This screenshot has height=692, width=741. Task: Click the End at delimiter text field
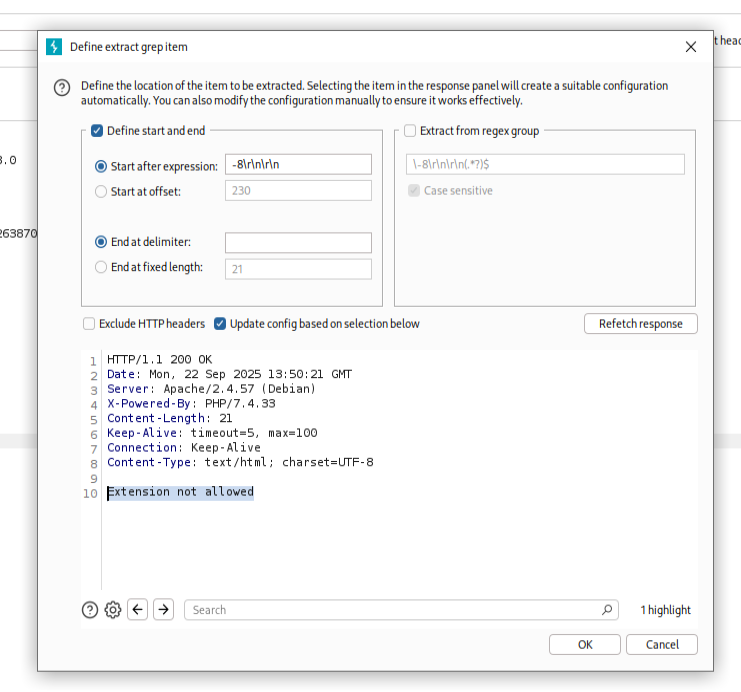pyautogui.click(x=298, y=243)
